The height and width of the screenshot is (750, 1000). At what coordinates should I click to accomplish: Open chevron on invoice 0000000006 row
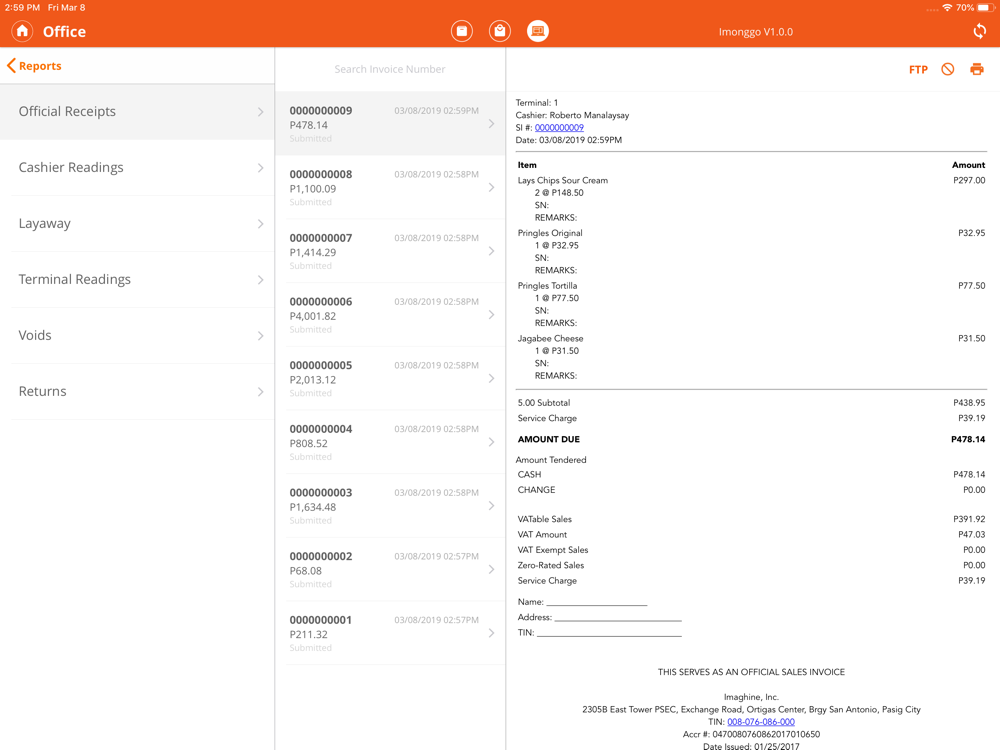coord(491,315)
